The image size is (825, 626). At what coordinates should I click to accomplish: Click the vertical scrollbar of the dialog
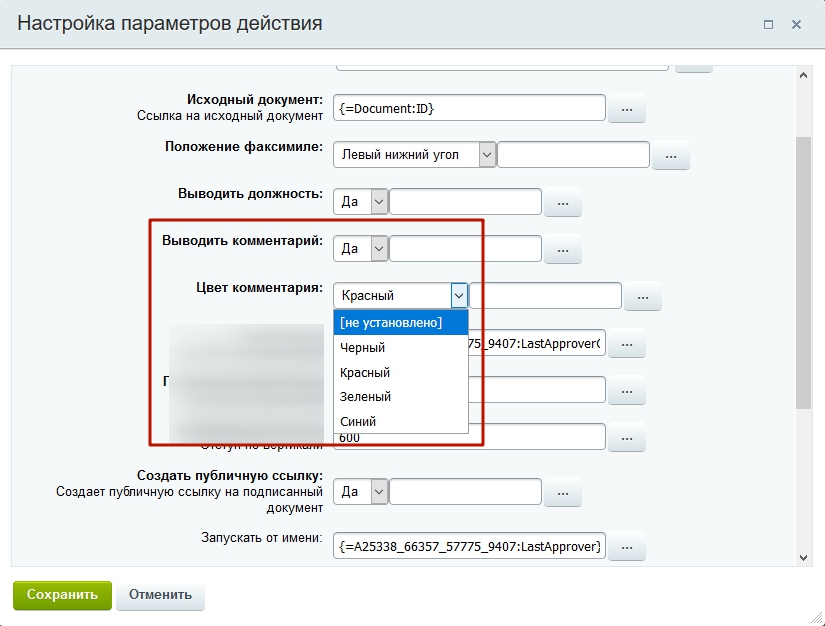(804, 270)
